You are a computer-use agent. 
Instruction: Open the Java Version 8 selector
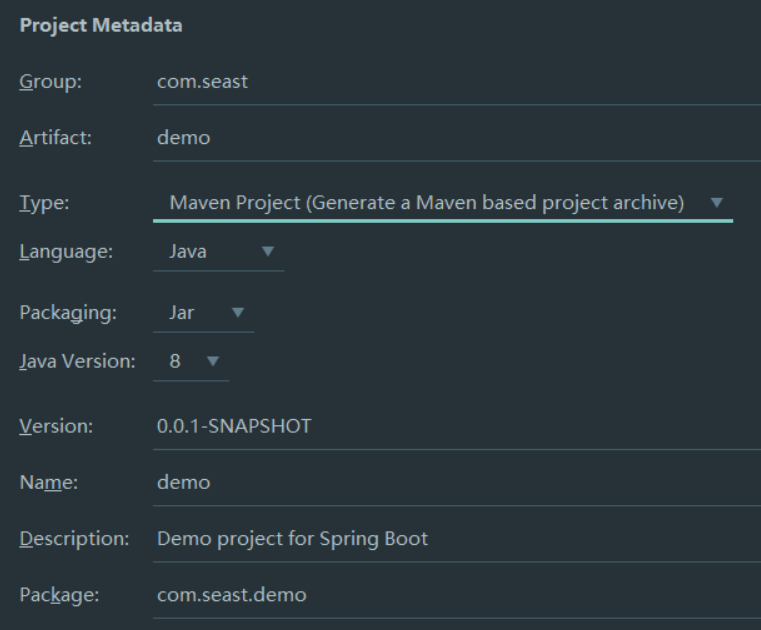191,362
